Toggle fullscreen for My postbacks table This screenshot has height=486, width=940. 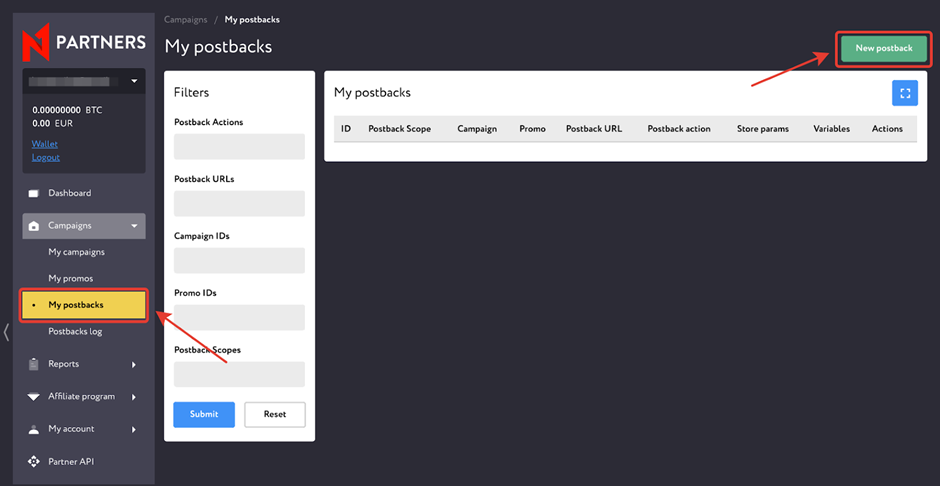pos(904,93)
